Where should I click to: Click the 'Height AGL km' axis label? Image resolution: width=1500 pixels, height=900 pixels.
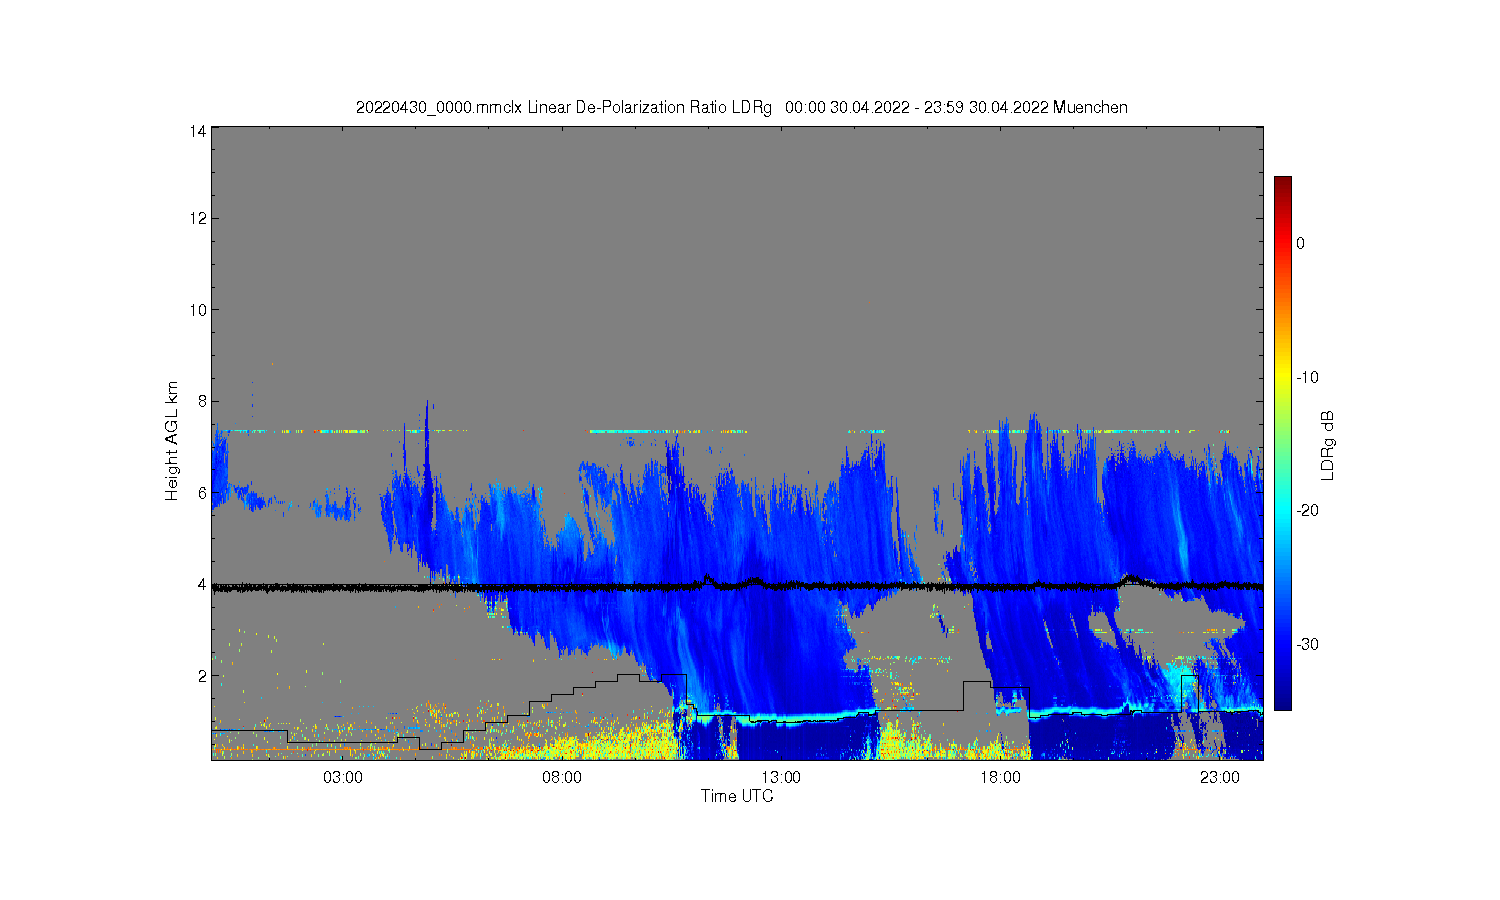172,441
